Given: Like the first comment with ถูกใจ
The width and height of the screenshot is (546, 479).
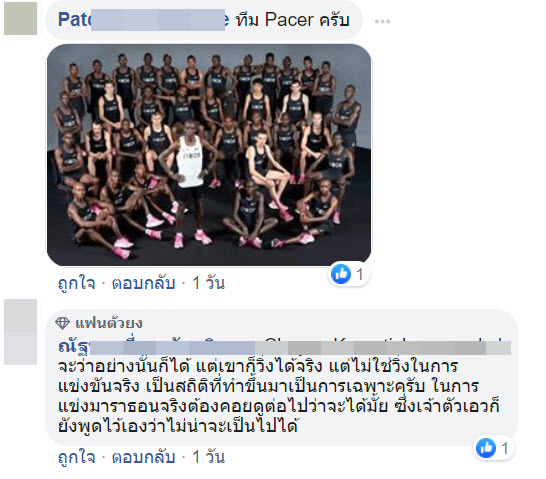Looking at the screenshot, I should 77,283.
